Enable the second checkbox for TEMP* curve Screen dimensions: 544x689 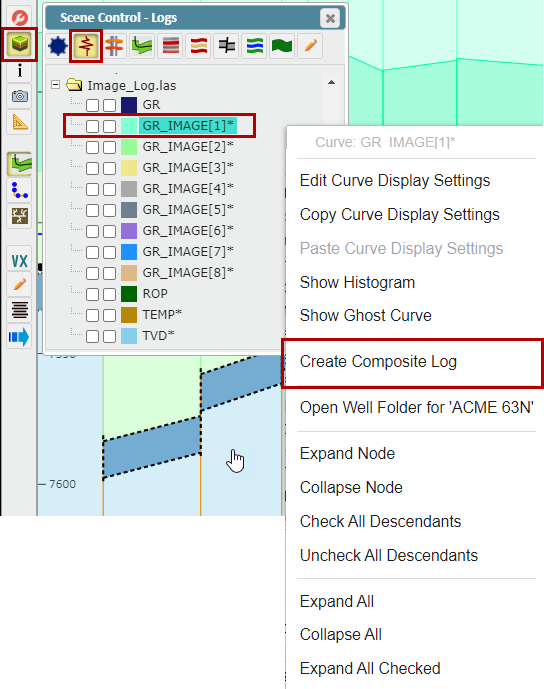point(109,315)
